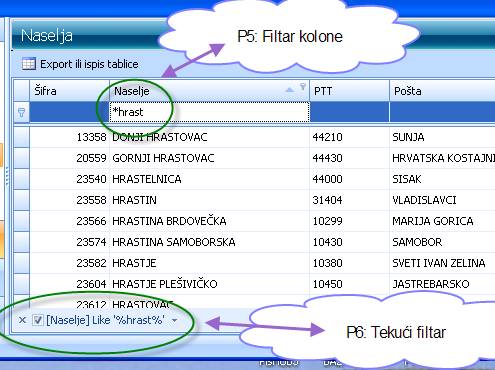Click PTT cell 10430
The width and height of the screenshot is (495, 370).
pos(349,242)
